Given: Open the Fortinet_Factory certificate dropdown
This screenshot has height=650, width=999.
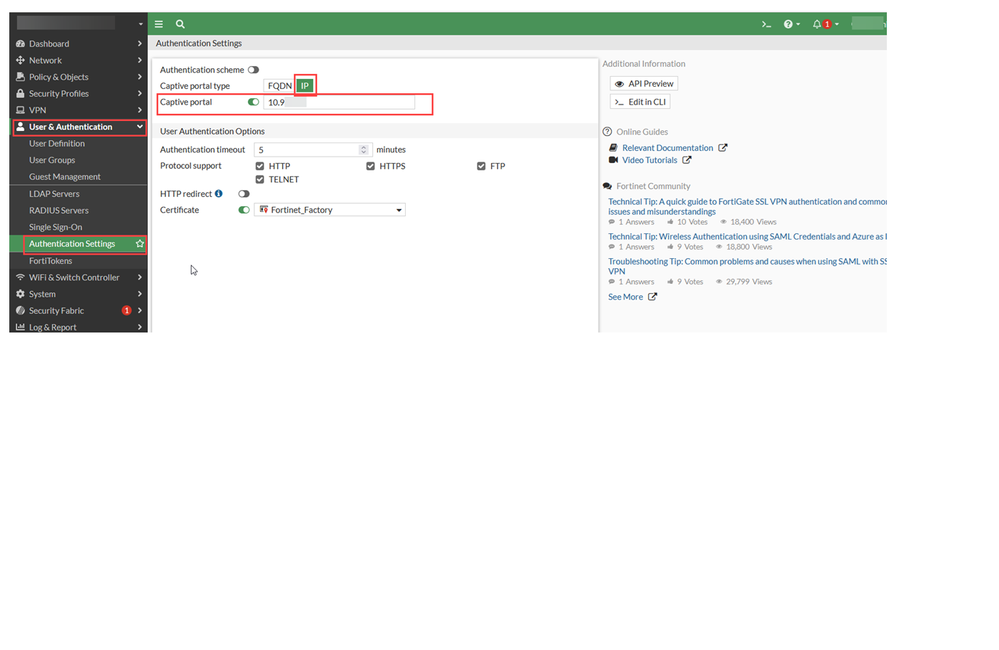Looking at the screenshot, I should [330, 210].
